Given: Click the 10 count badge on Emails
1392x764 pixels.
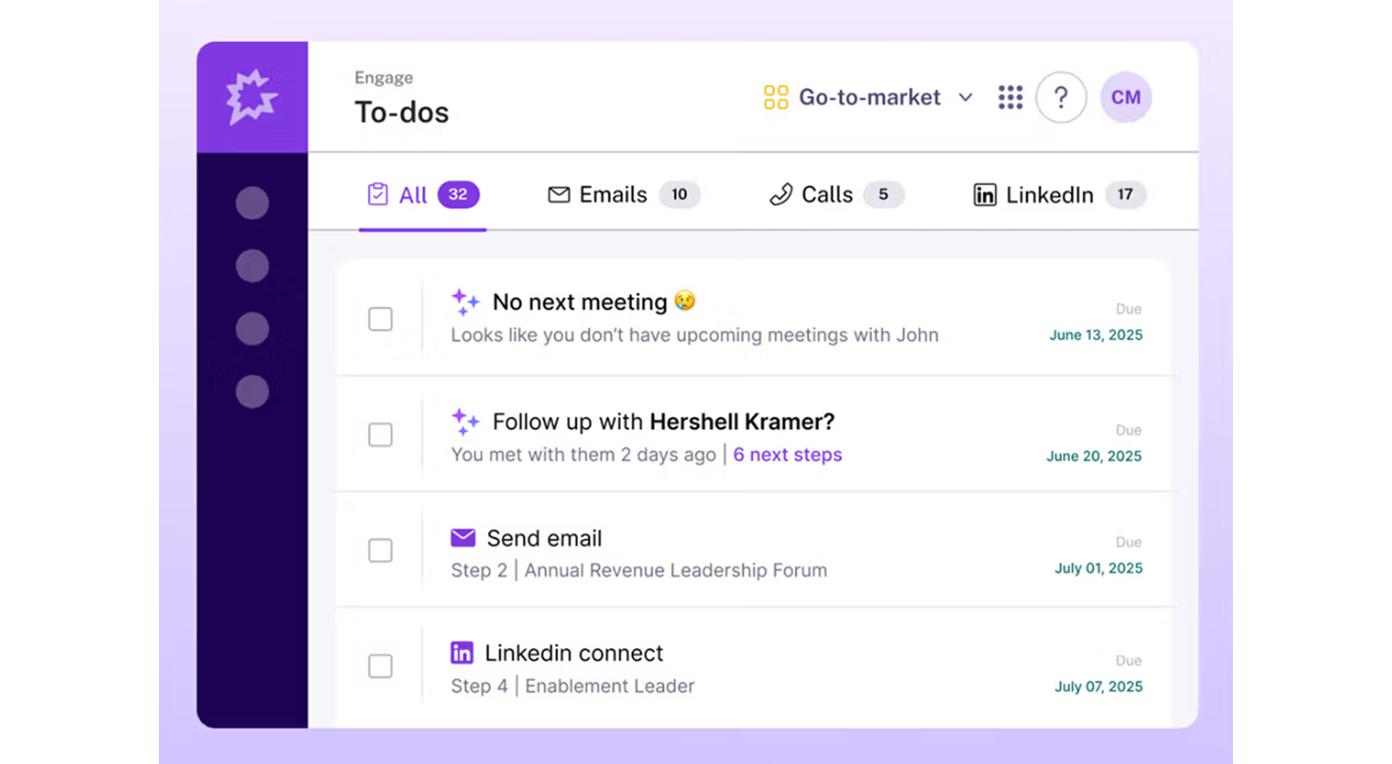Looking at the screenshot, I should [x=680, y=195].
